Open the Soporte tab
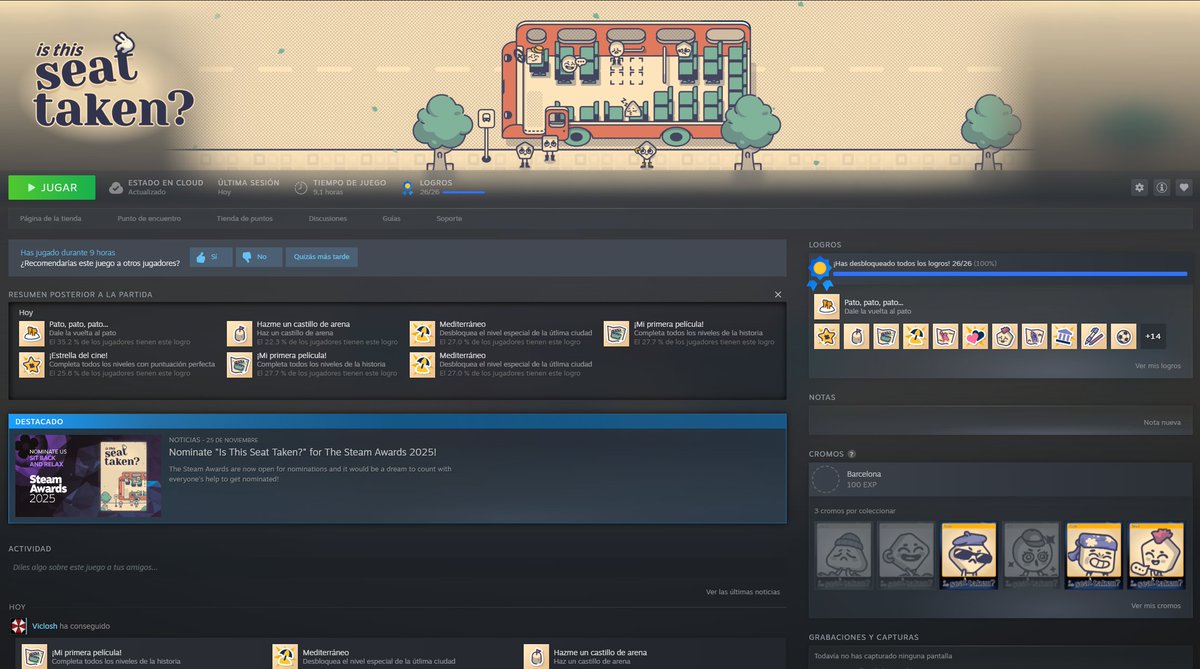The image size is (1200, 669). pyautogui.click(x=449, y=218)
